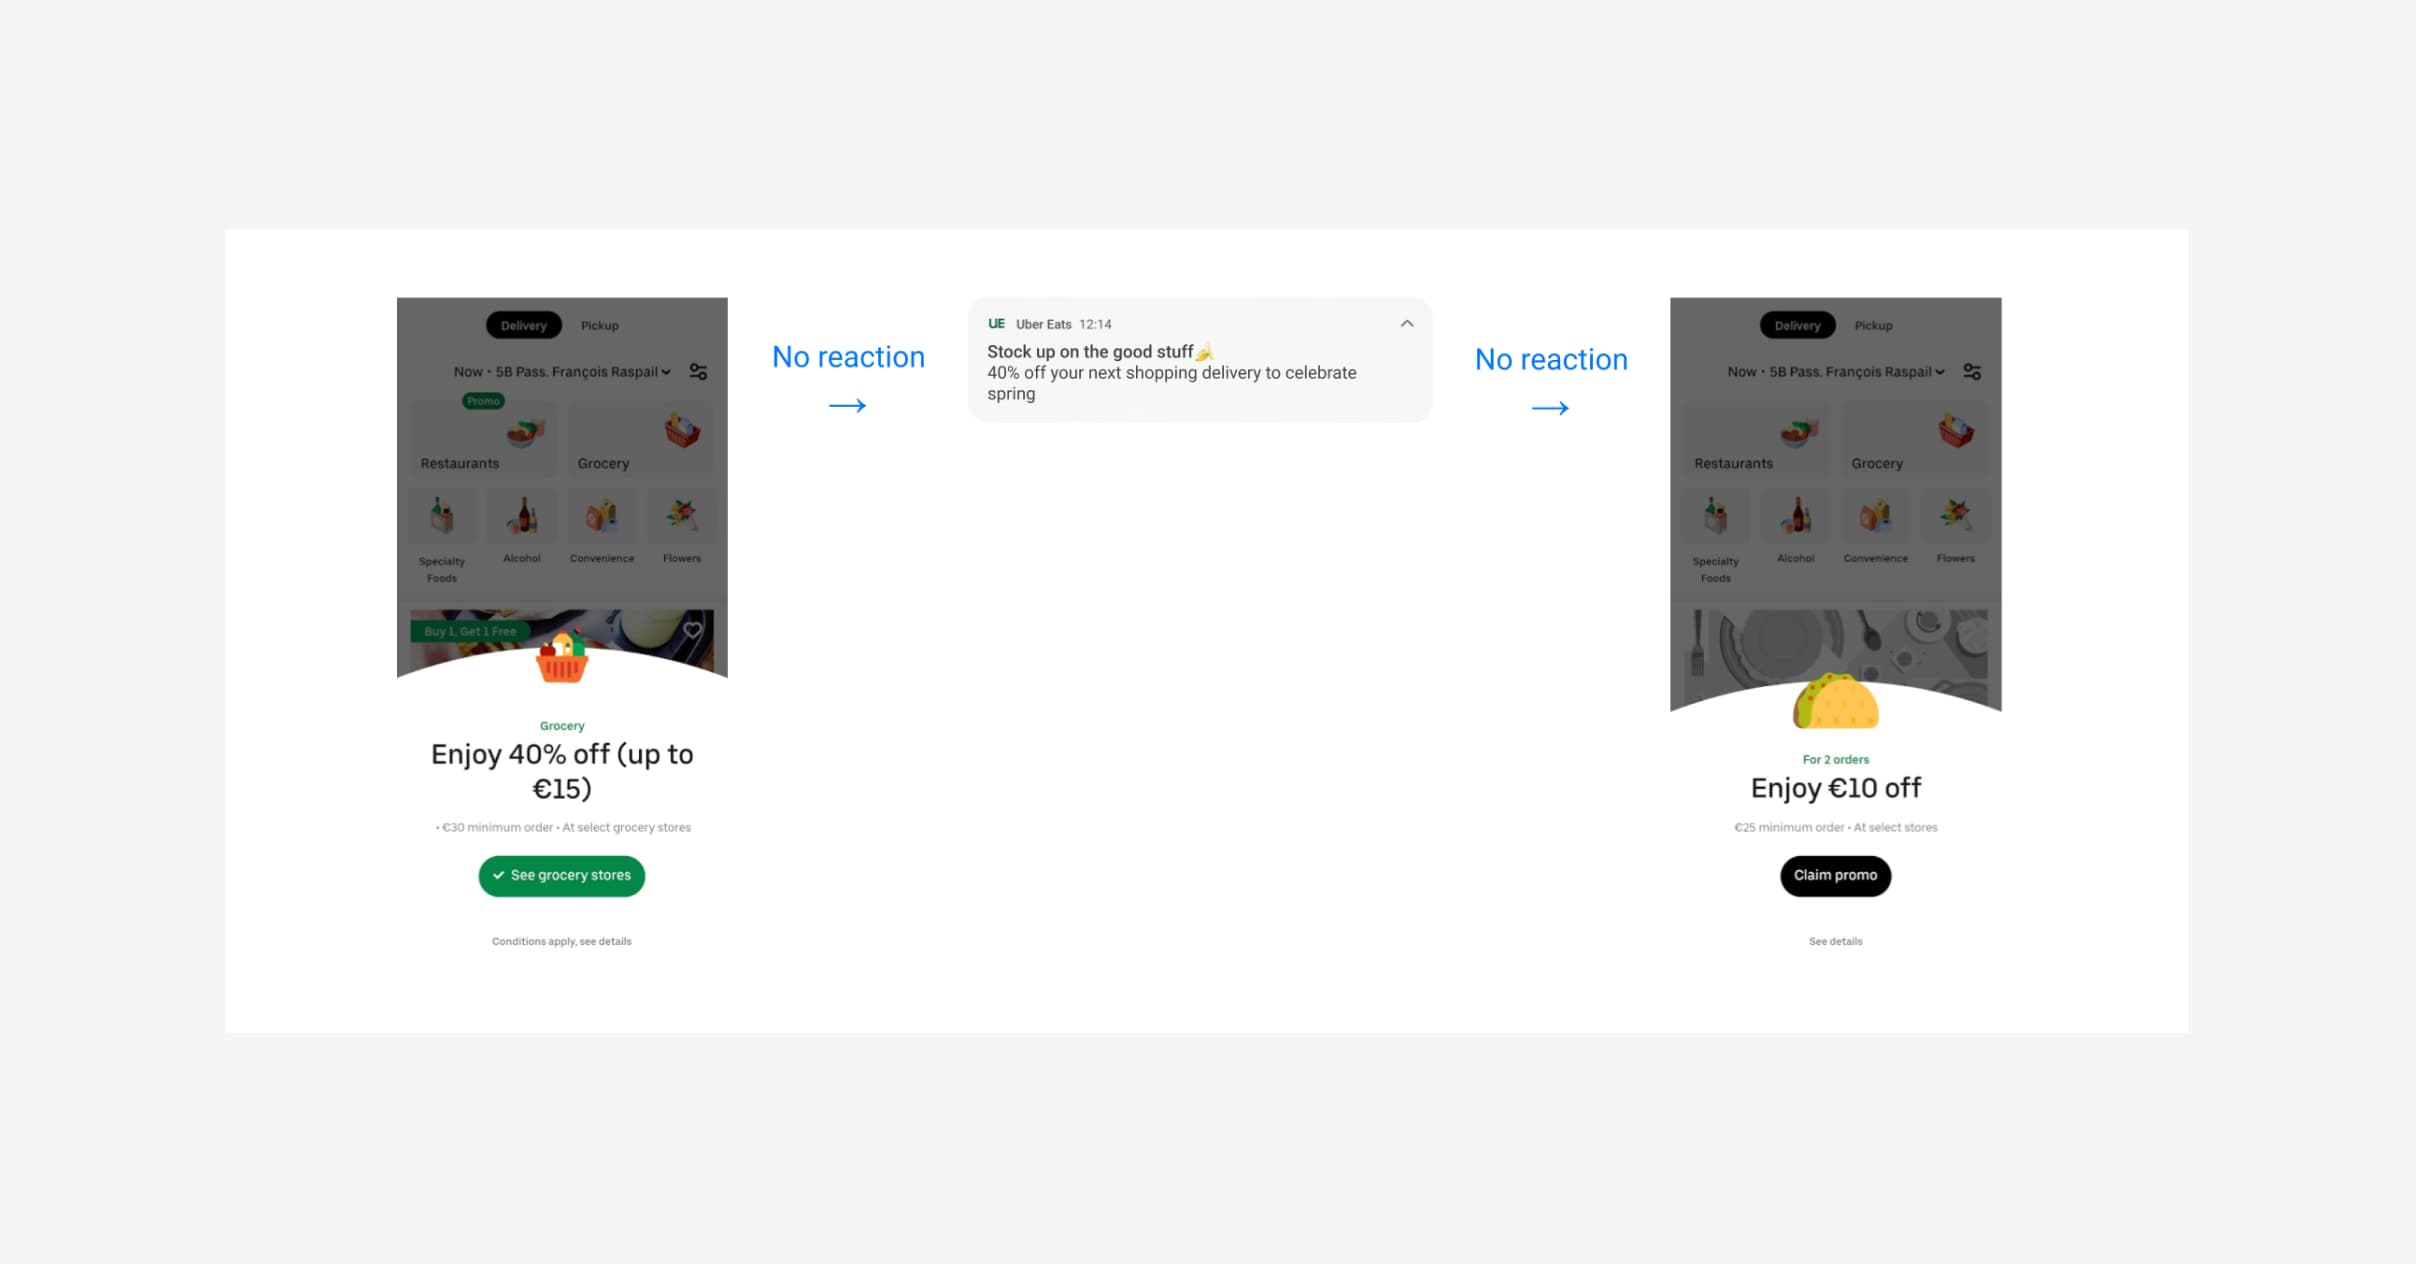Select the Delivery tab on left screen
2416x1264 pixels.
coord(521,323)
